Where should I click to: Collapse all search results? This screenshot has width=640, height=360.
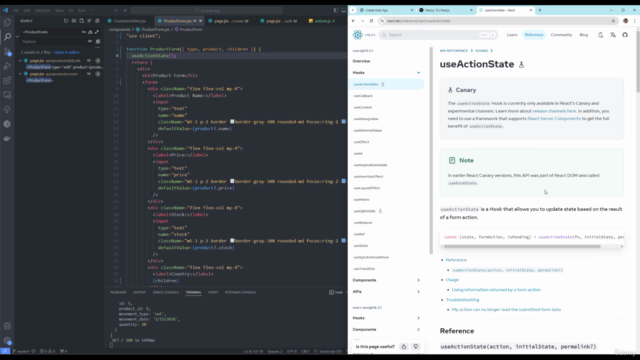coord(97,21)
